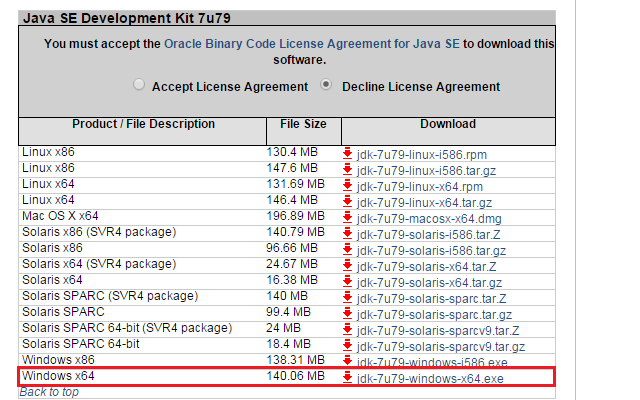Screen dimensions: 640x400
Task: Click the 140.06 MB file size cell
Action: click(296, 376)
